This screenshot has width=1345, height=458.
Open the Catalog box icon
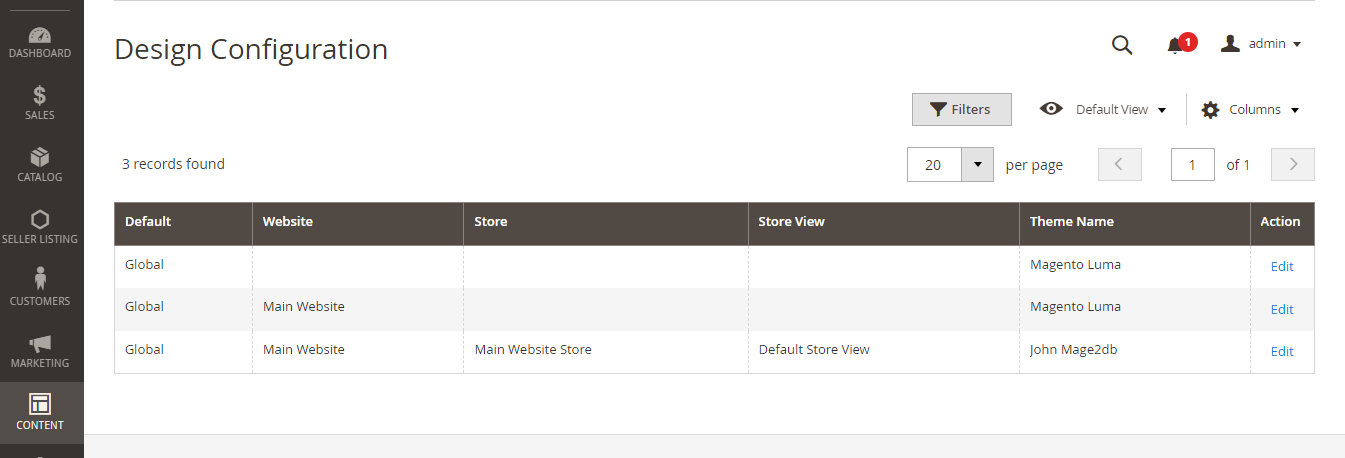coord(40,157)
